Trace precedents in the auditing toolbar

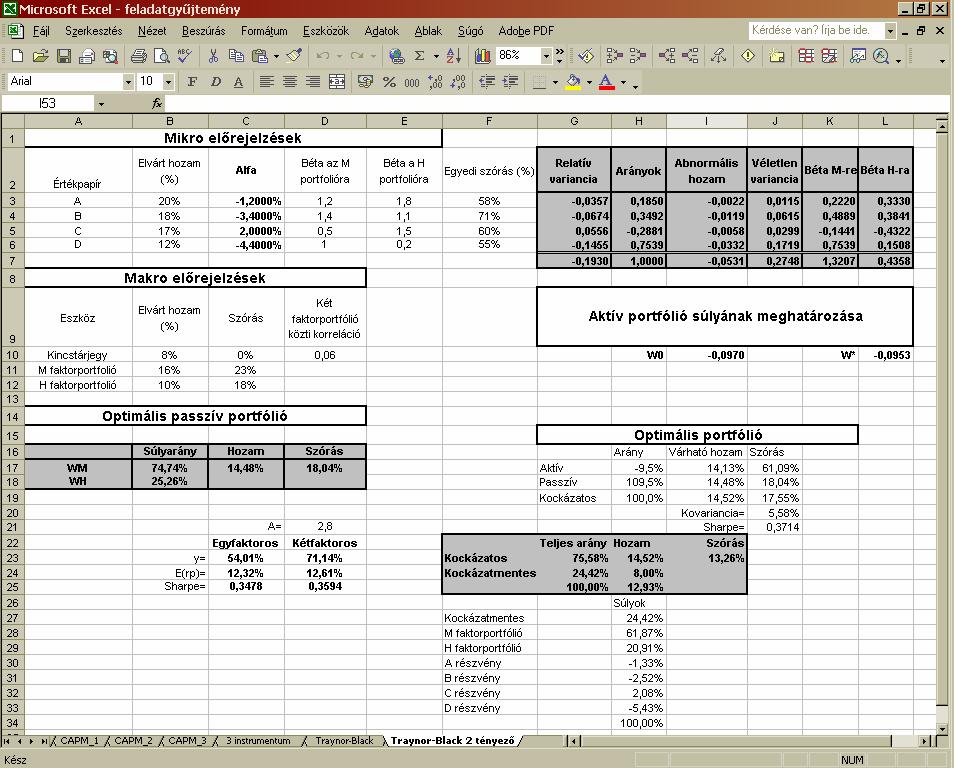pyautogui.click(x=615, y=57)
